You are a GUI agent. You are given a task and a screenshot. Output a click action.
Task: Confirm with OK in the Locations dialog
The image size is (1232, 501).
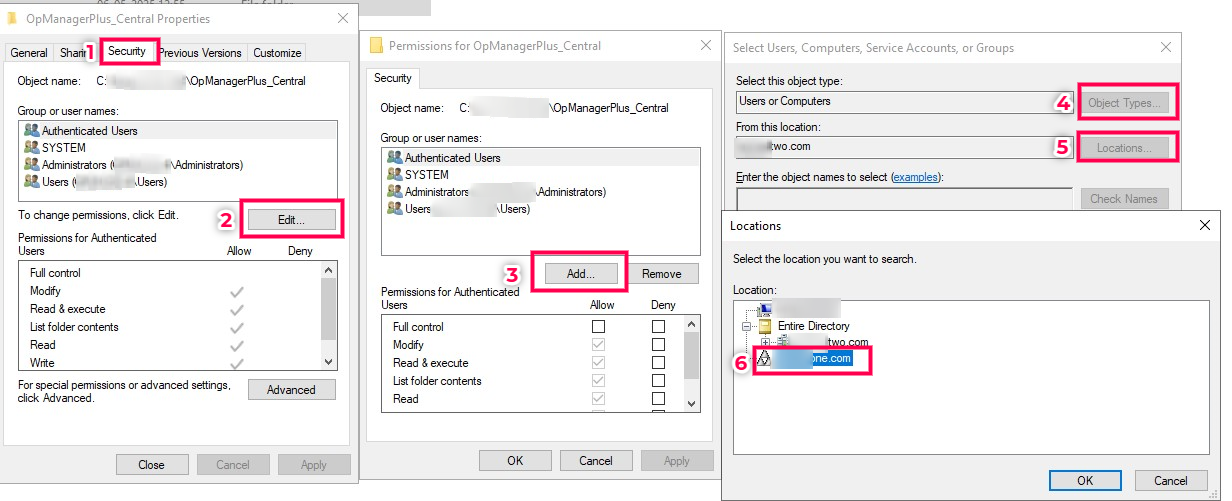point(1085,480)
